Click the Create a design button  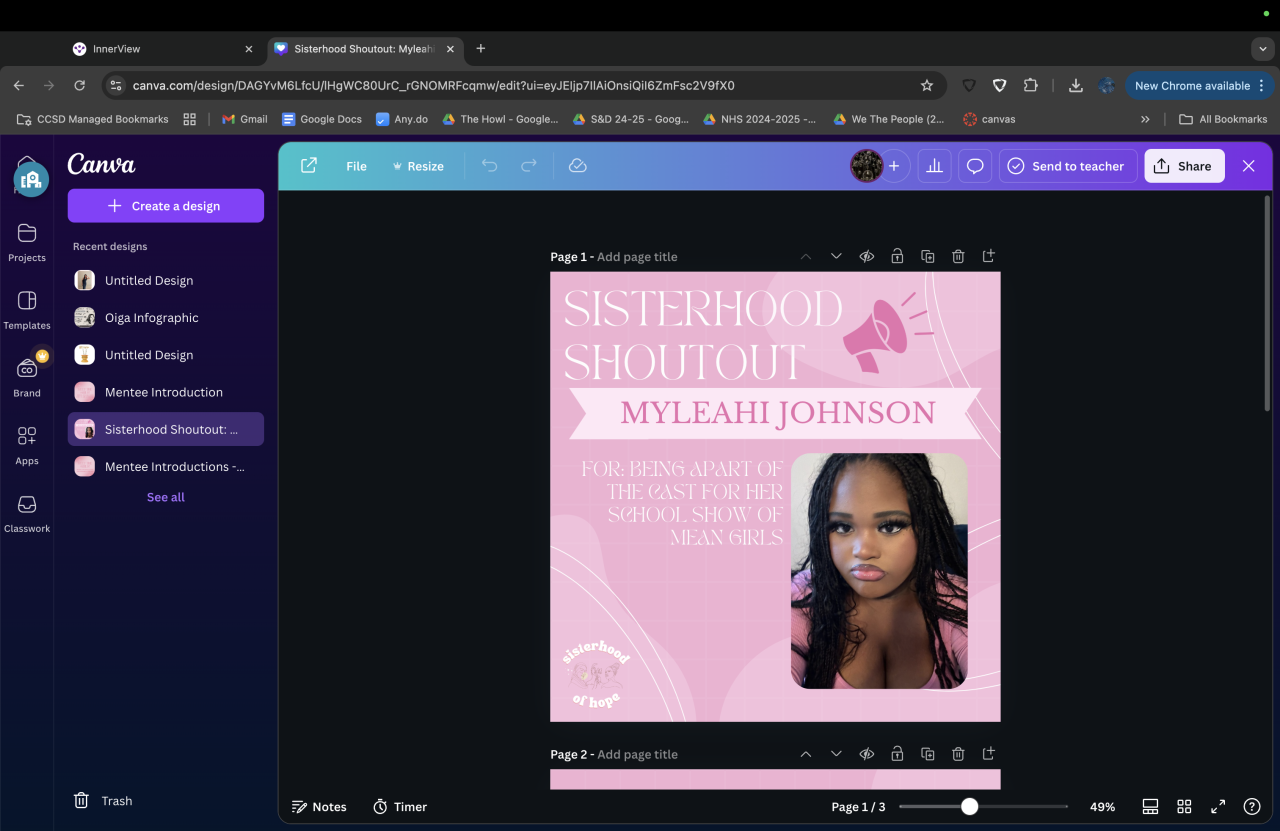click(x=166, y=206)
